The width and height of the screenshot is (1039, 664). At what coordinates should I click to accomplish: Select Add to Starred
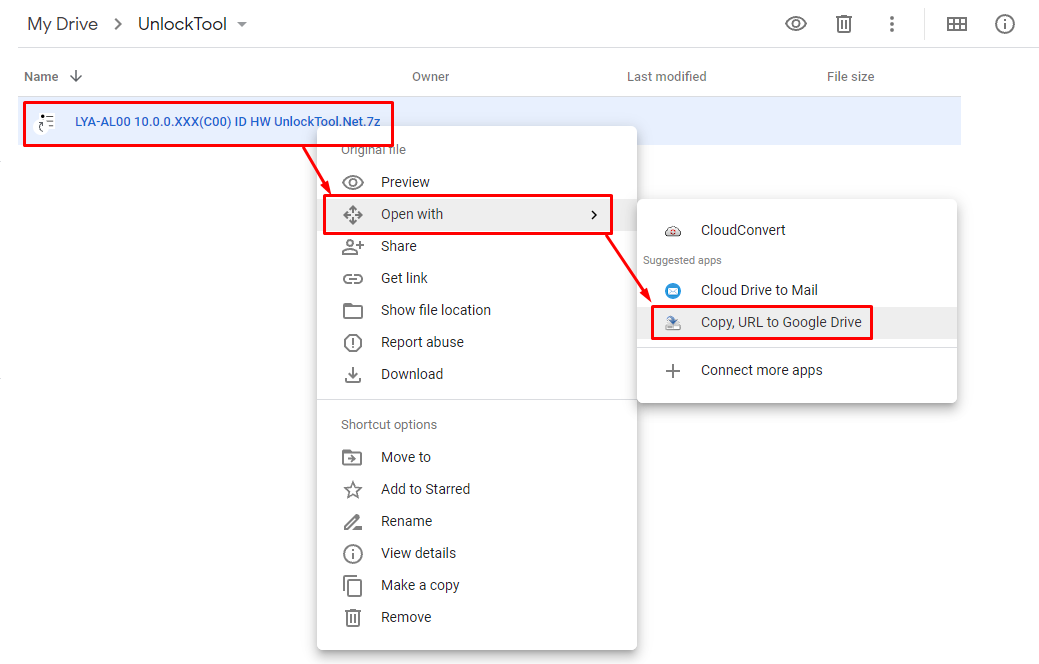(x=476, y=489)
